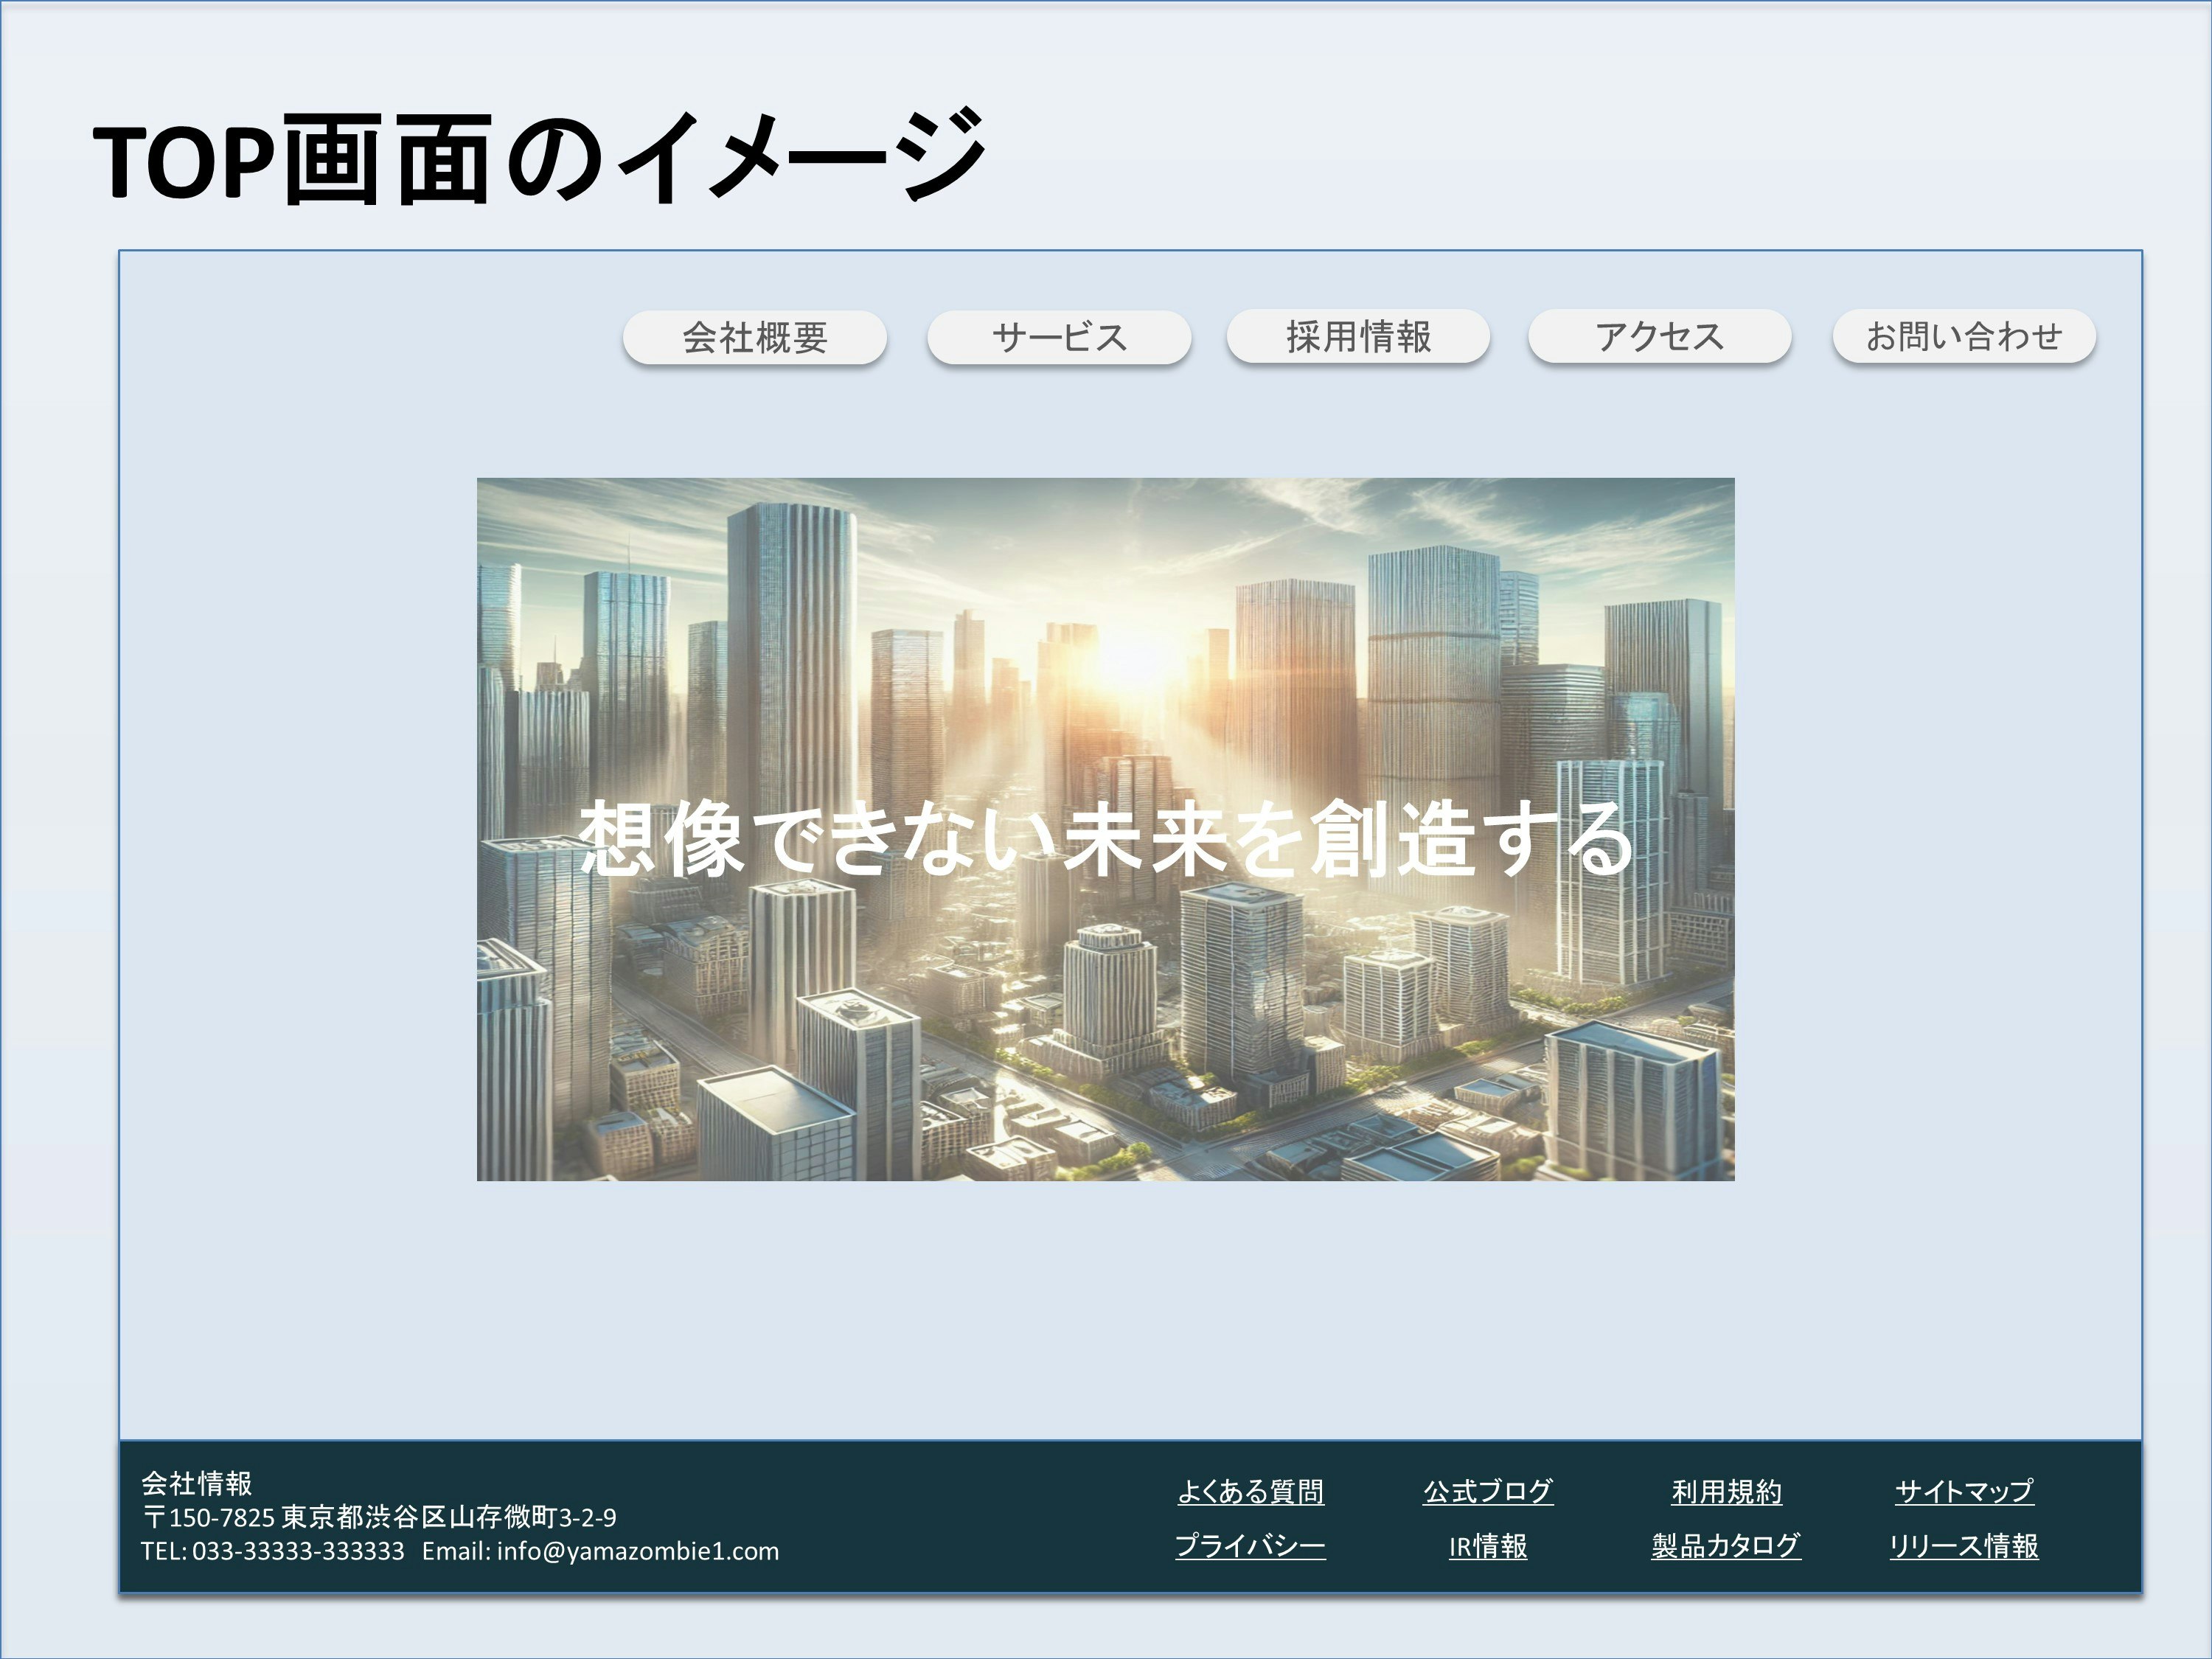The height and width of the screenshot is (1659, 2212).
Task: Open the サービス navigation button
Action: coord(1059,337)
